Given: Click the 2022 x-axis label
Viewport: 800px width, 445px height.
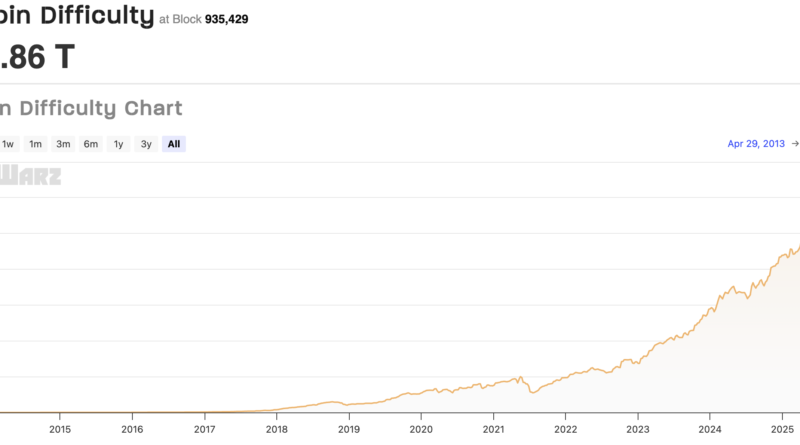Looking at the screenshot, I should tap(565, 430).
